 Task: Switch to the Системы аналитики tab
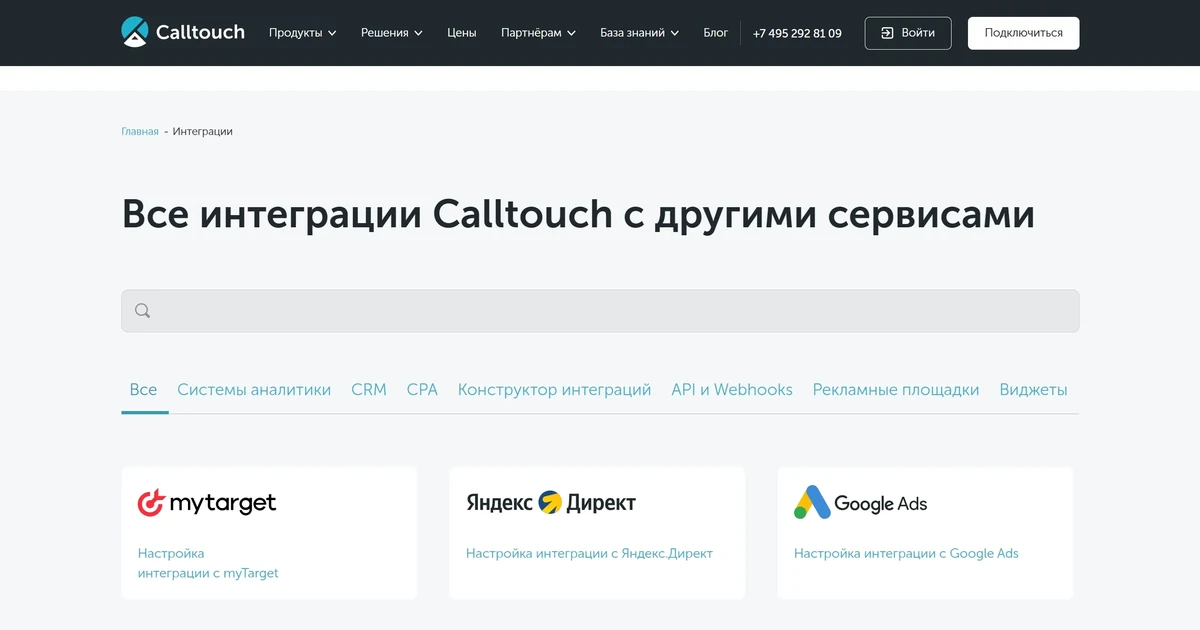(254, 390)
